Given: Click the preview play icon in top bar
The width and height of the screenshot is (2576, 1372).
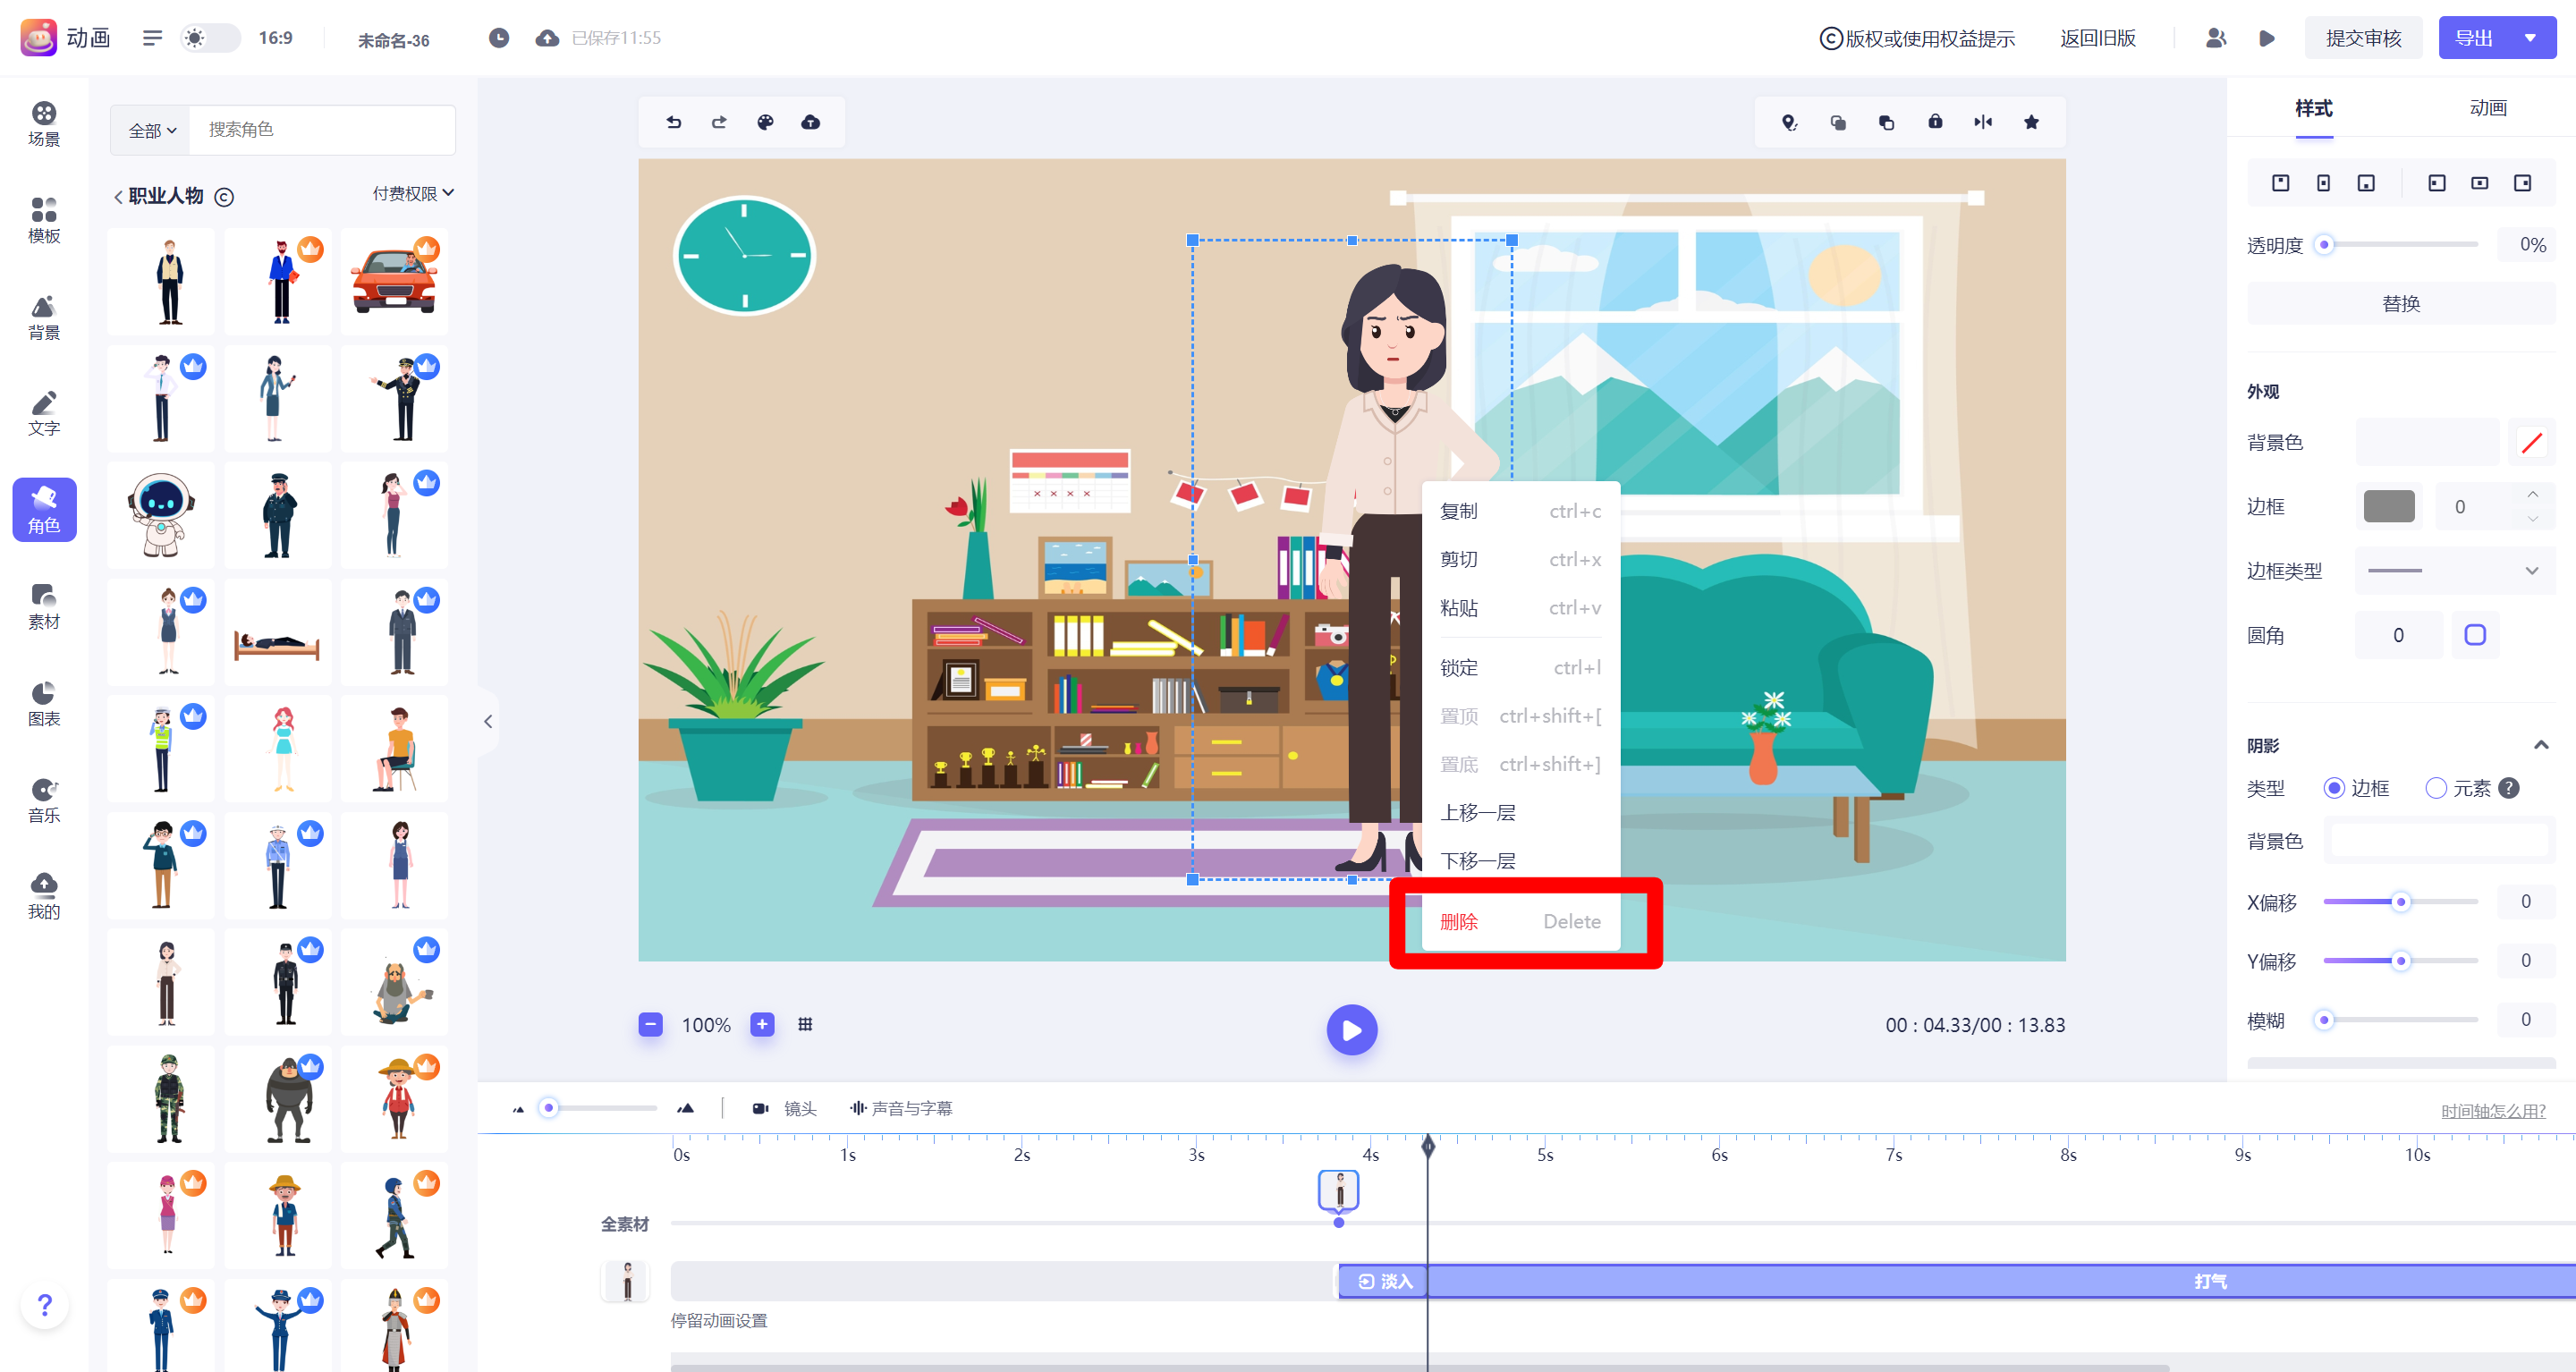Looking at the screenshot, I should click(2267, 38).
